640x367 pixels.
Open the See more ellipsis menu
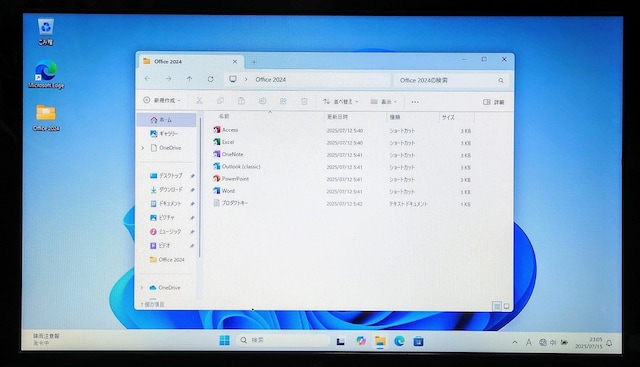pyautogui.click(x=415, y=102)
